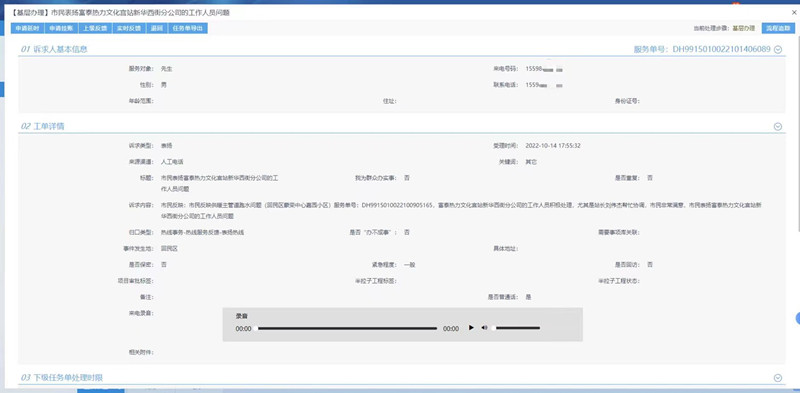Close the work order dialog

click(x=793, y=13)
